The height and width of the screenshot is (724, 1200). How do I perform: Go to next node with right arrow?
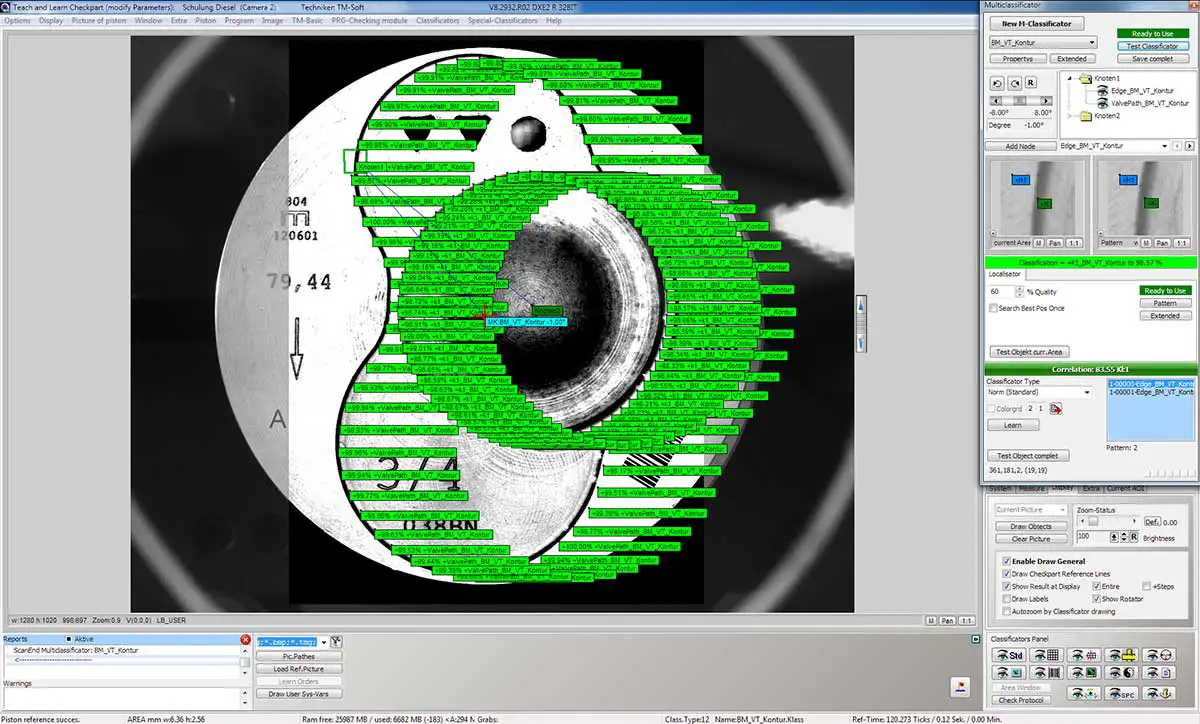[1189, 146]
